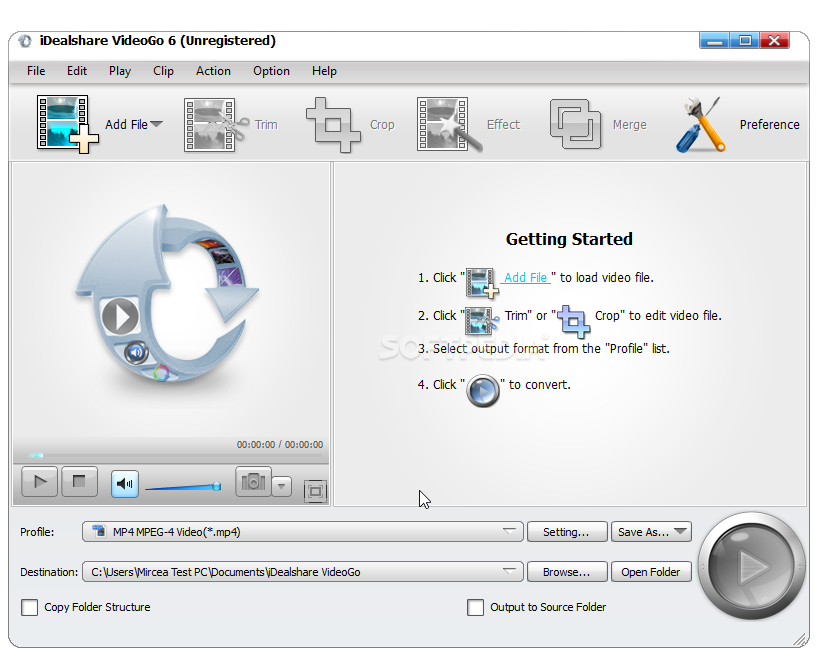The width and height of the screenshot is (818, 656).
Task: Open the Play menu
Action: (x=119, y=71)
